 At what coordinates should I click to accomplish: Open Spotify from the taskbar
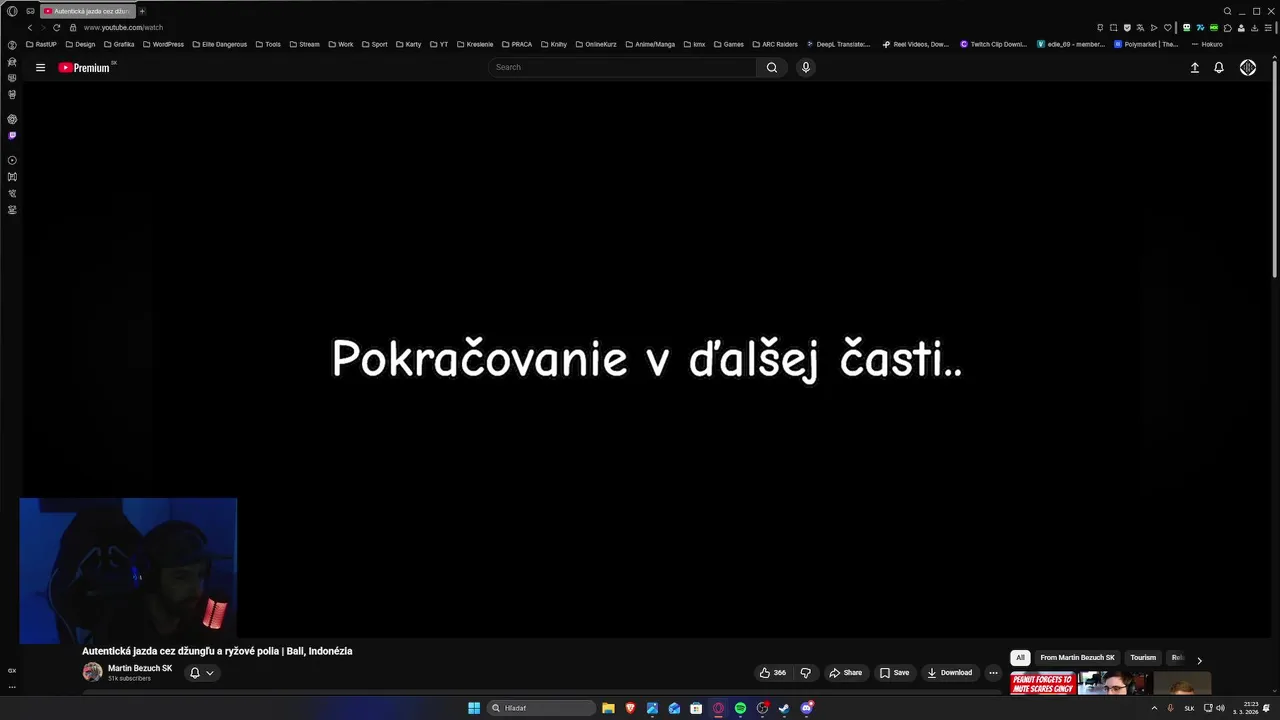click(x=740, y=708)
